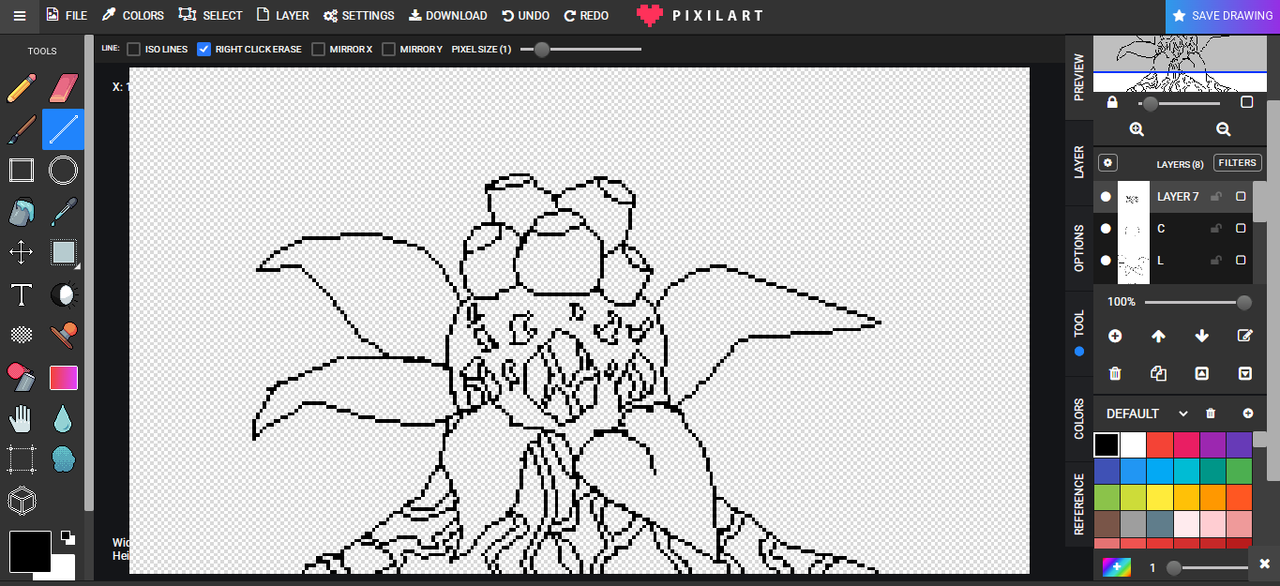Select the Circle shape tool
Image resolution: width=1280 pixels, height=586 pixels.
point(63,170)
